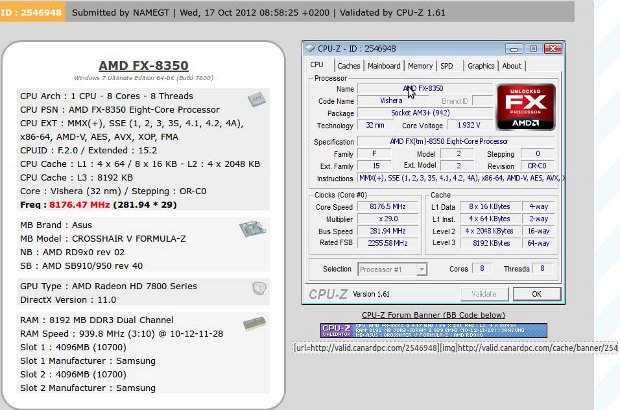Open the CPU tab in CPU-Z
Image resolution: width=620 pixels, height=410 pixels.
(x=317, y=65)
